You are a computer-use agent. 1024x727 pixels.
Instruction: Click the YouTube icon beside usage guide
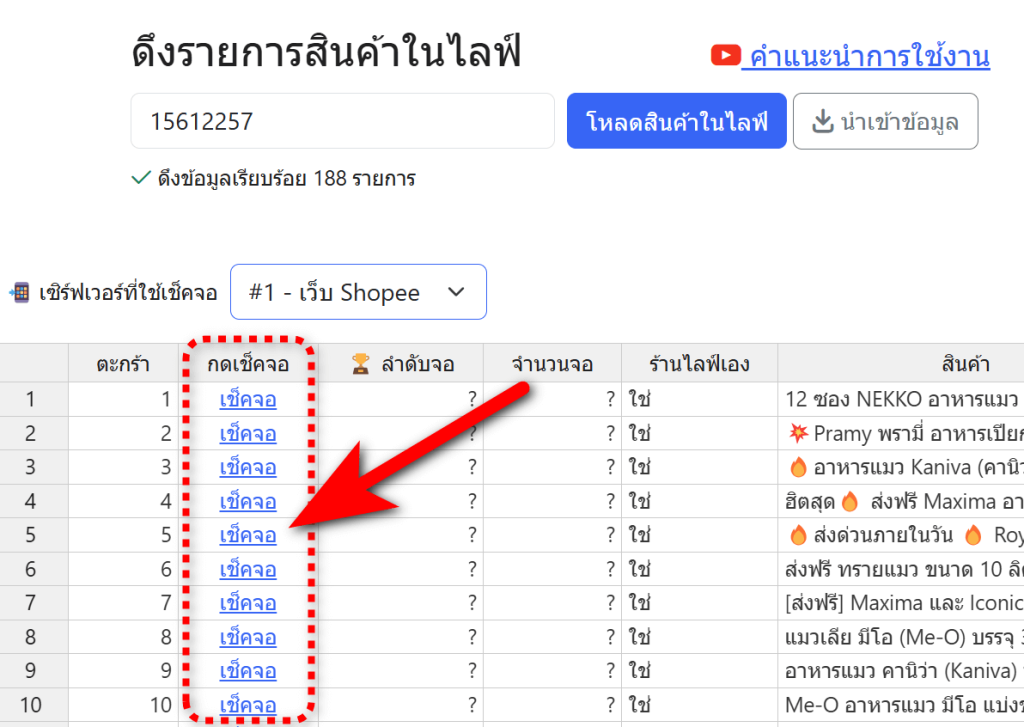(x=725, y=56)
